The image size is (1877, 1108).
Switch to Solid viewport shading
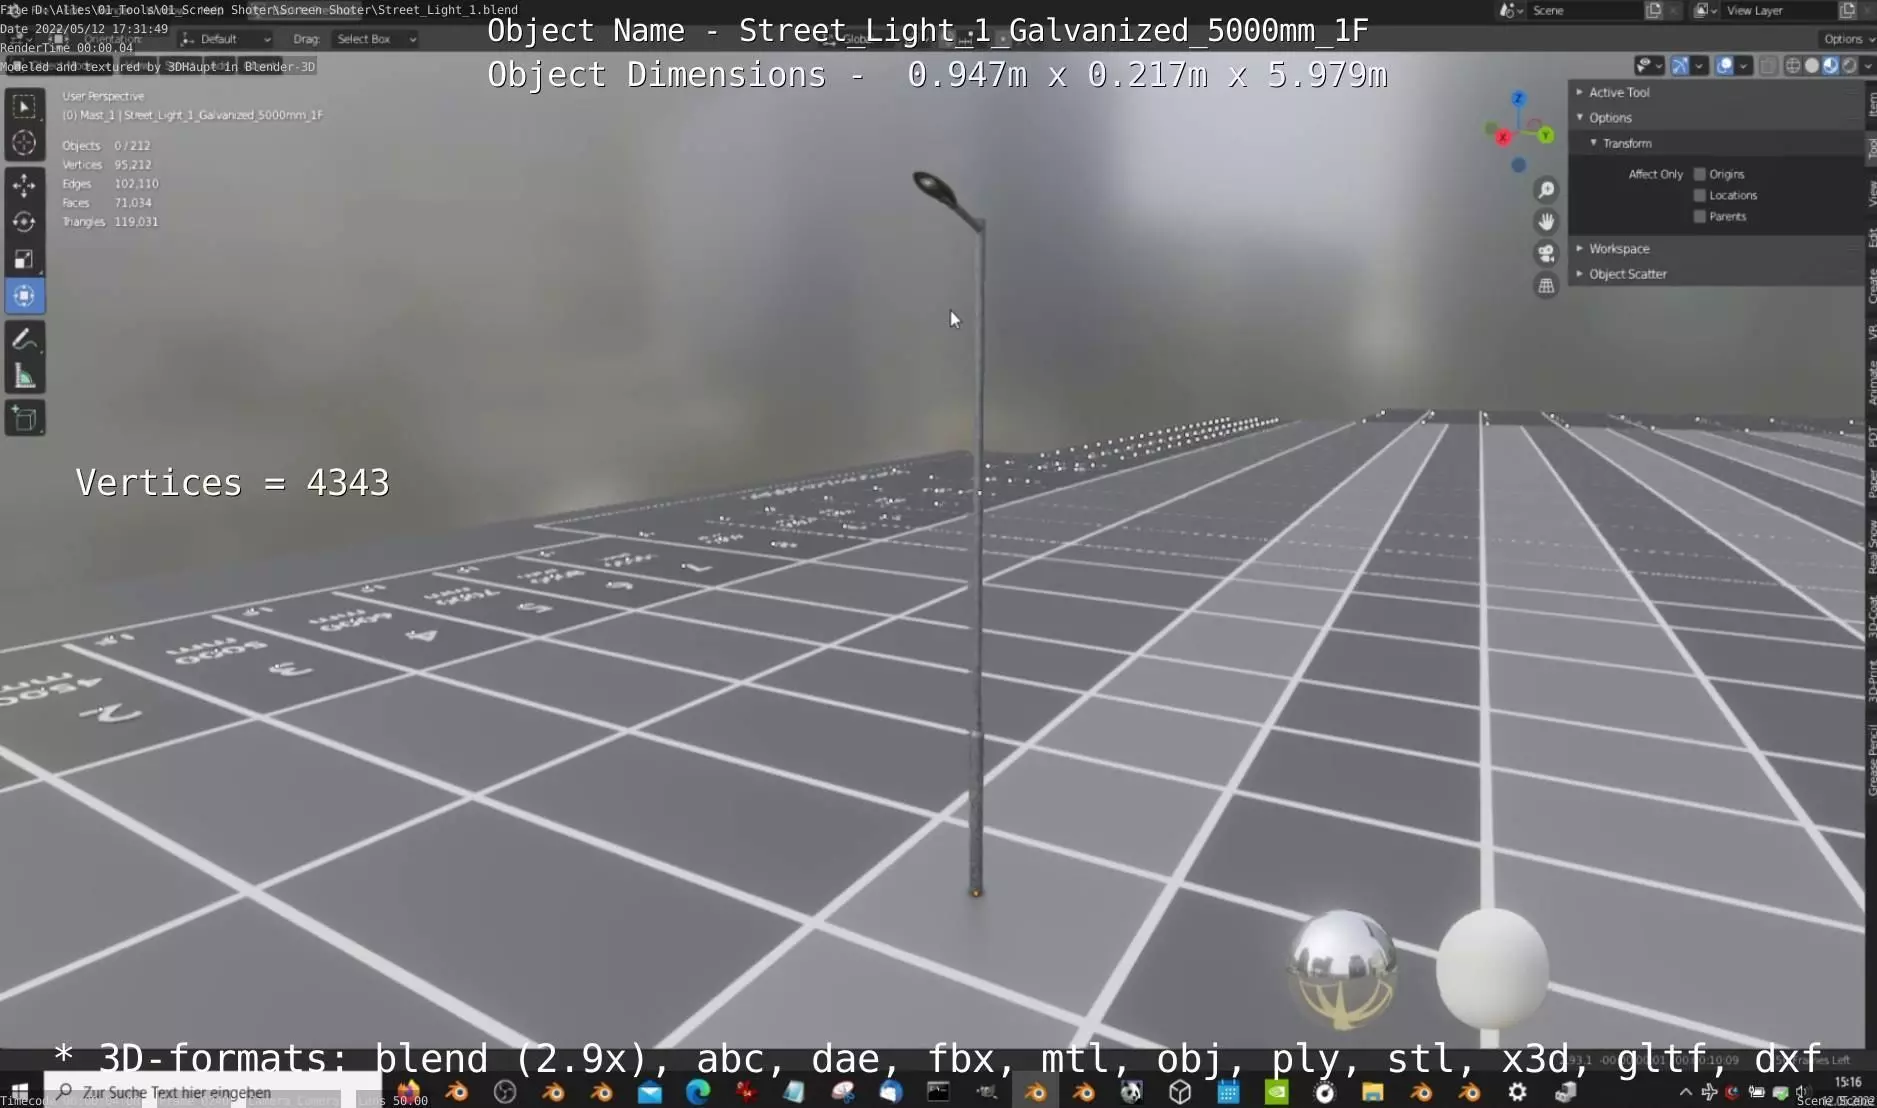click(1811, 66)
